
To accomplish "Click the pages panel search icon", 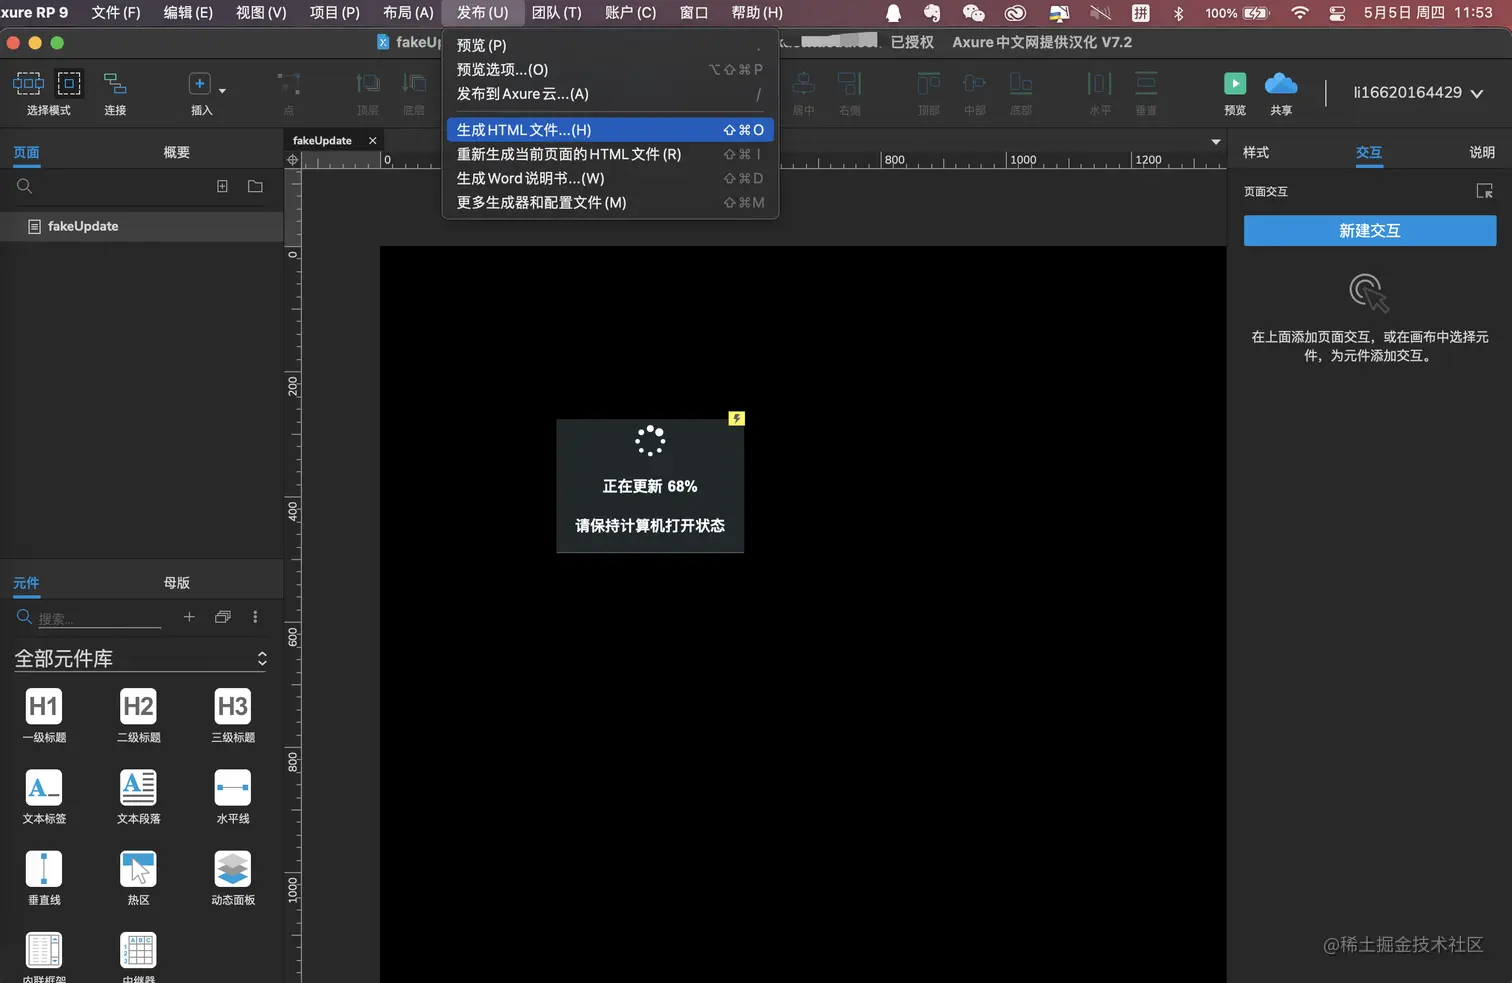I will pos(25,187).
